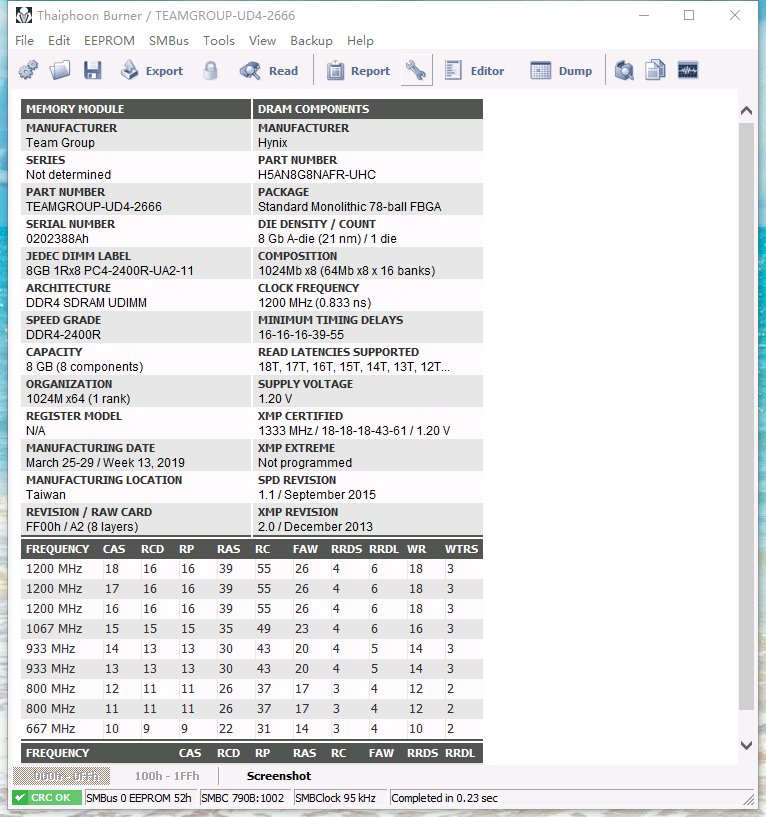Open the EEPROM menu
The width and height of the screenshot is (766, 817).
pos(109,41)
